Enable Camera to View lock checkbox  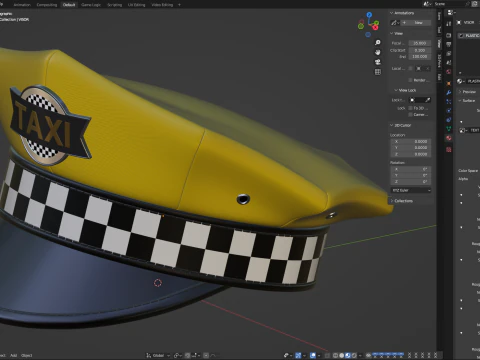pyautogui.click(x=410, y=114)
